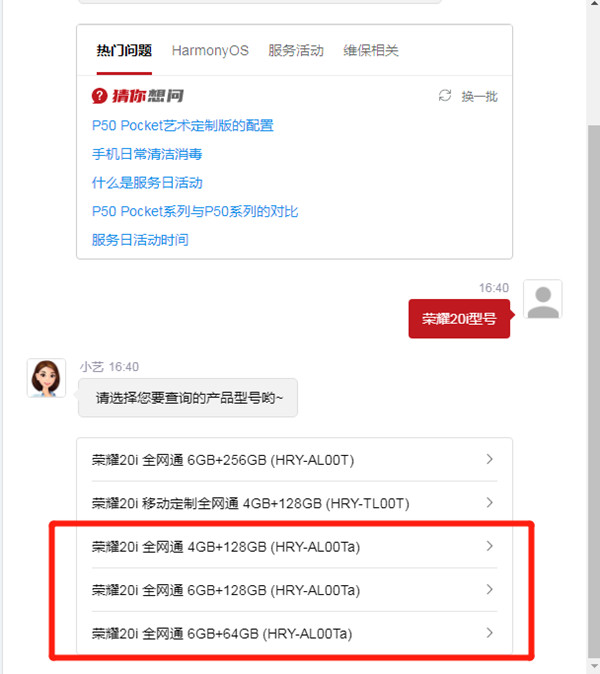600x674 pixels.
Task: Choose 荣耀20i 全网通 6GB+128GB (HRY-AL00Ta)
Action: click(294, 590)
